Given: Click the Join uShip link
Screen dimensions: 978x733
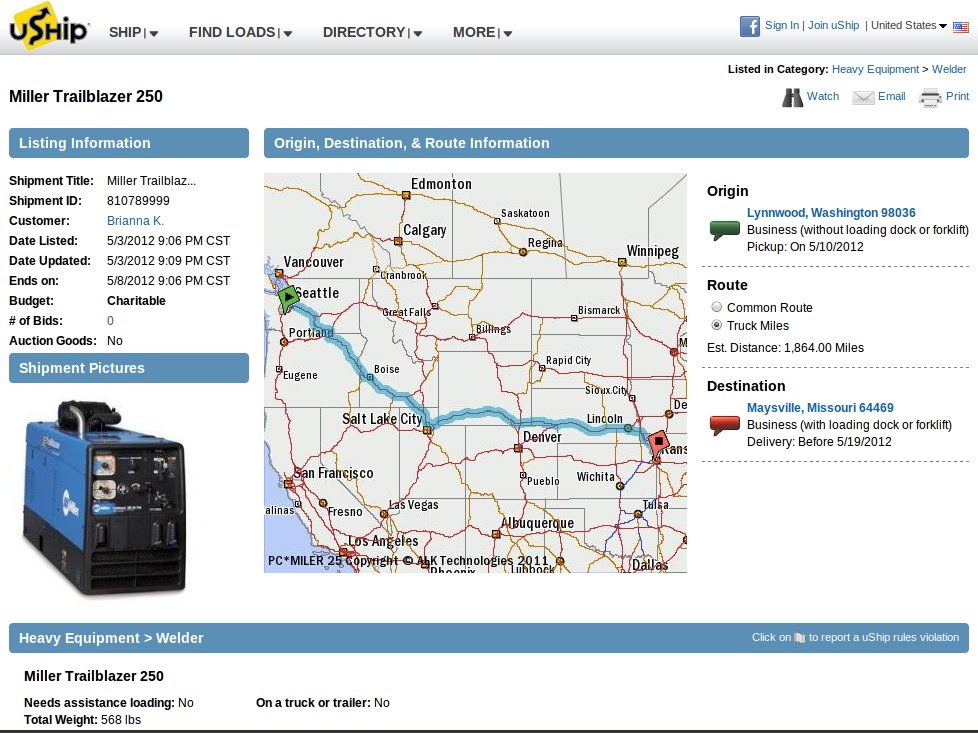Looking at the screenshot, I should tap(833, 26).
